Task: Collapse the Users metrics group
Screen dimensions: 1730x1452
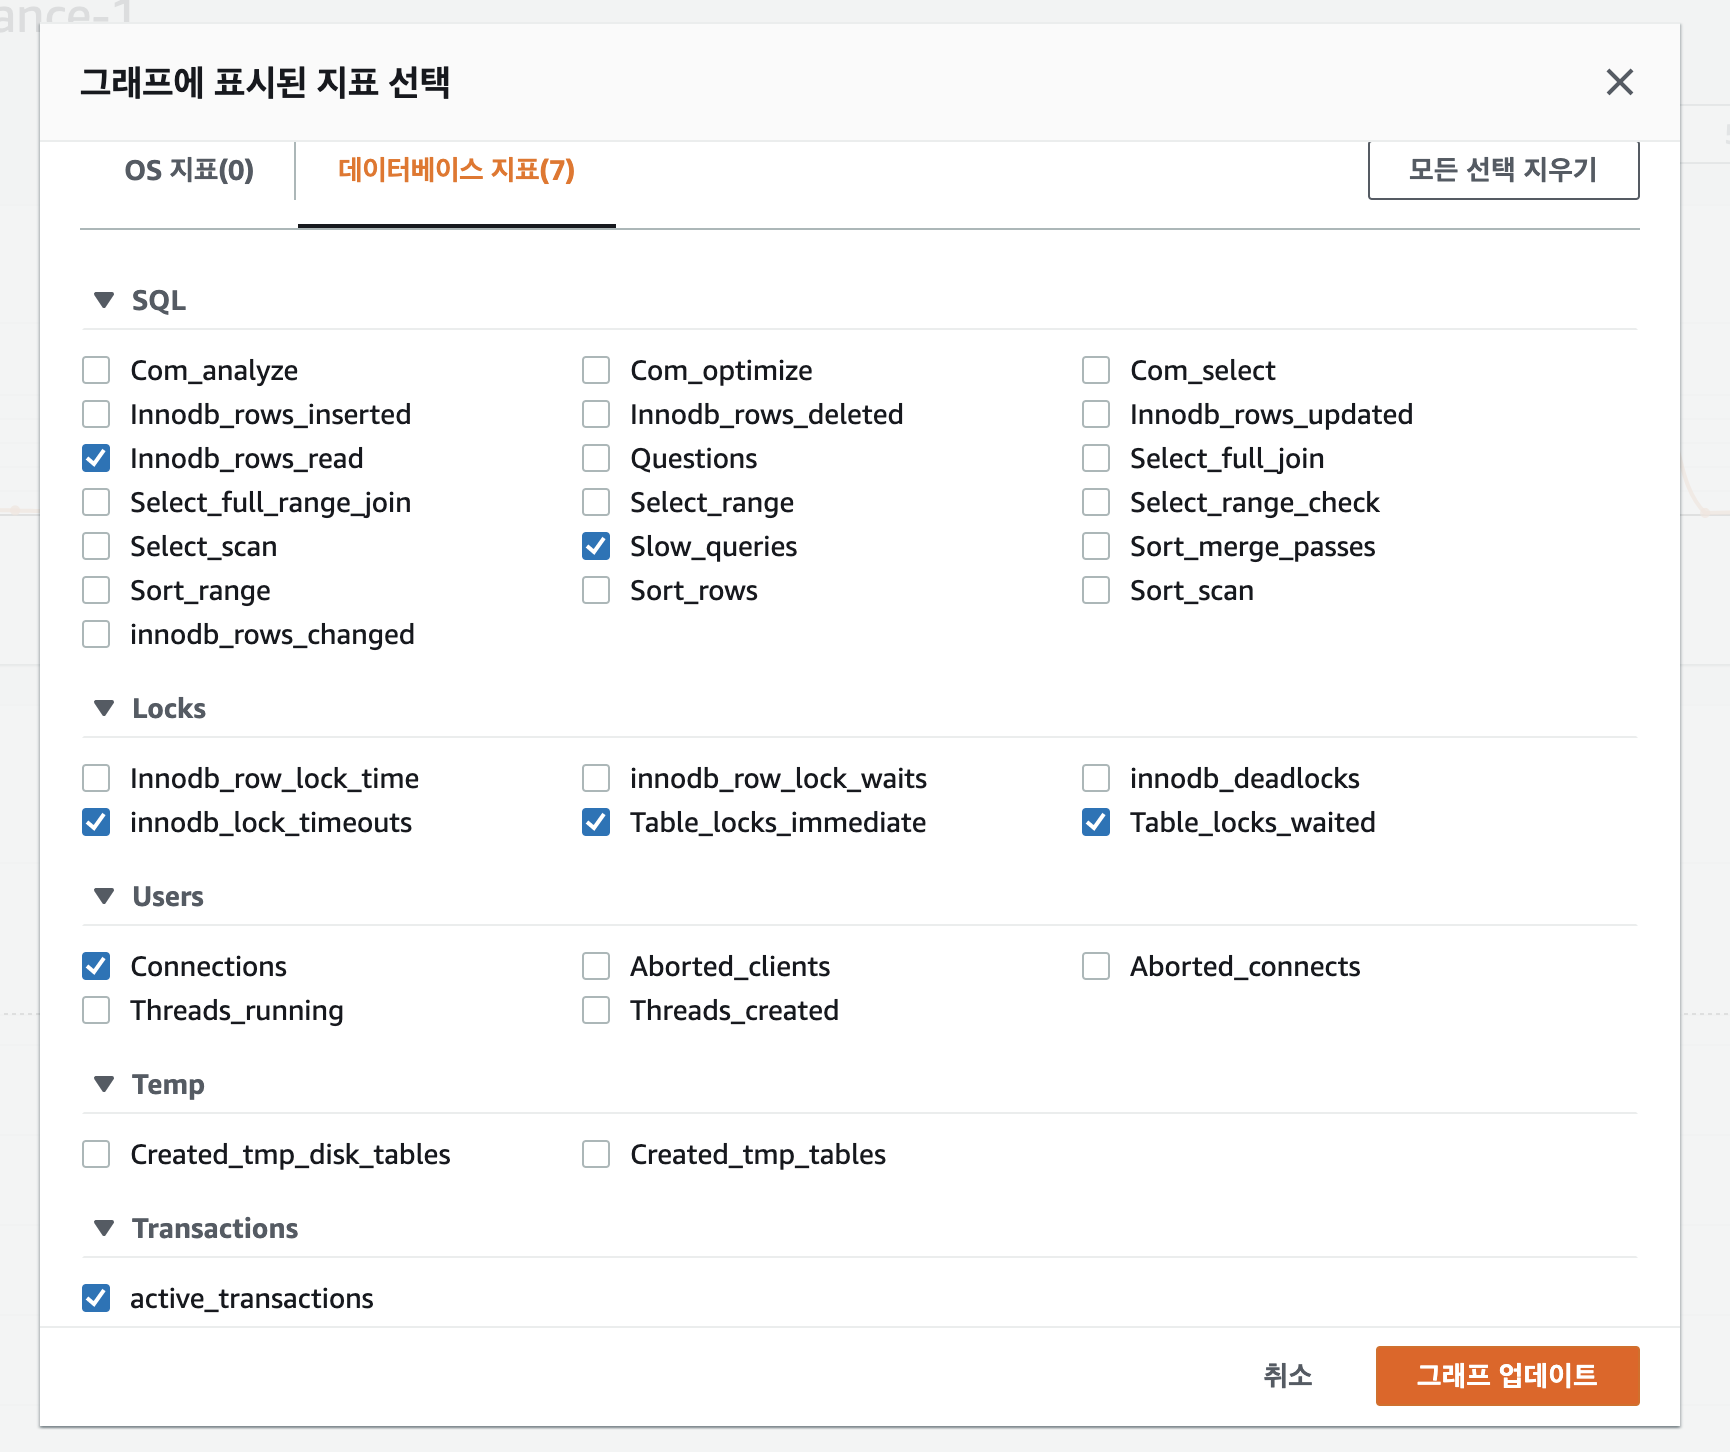Action: pos(104,896)
